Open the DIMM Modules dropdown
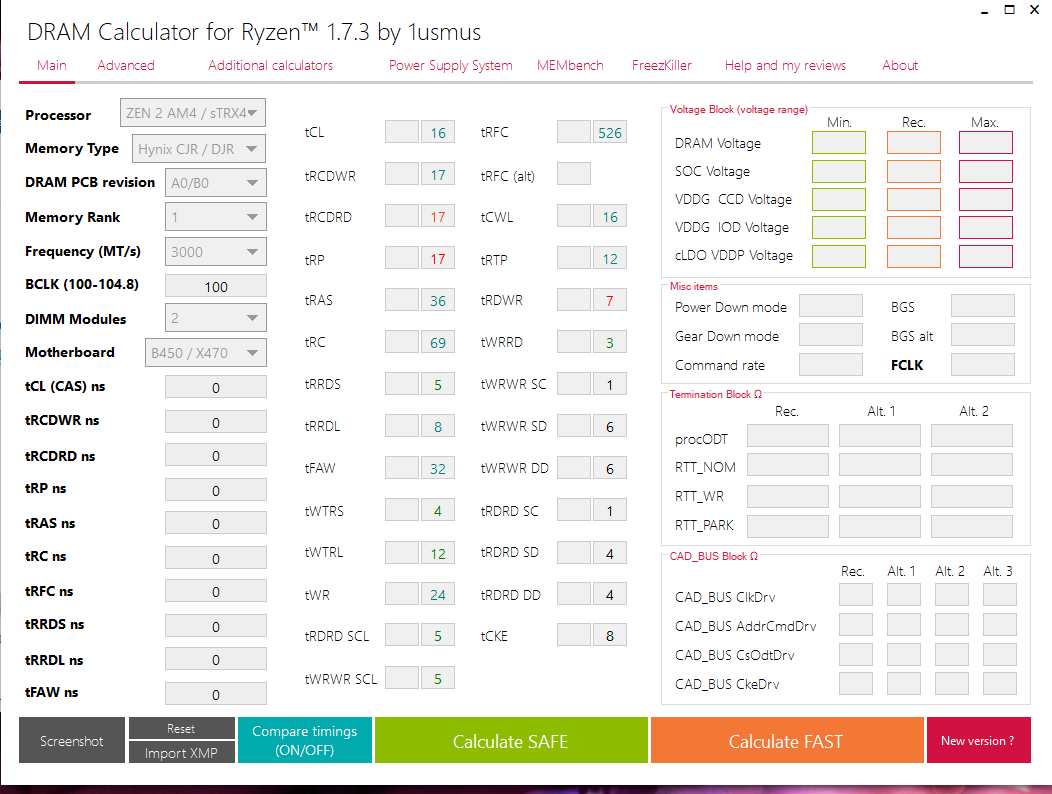The width and height of the screenshot is (1052, 794). pyautogui.click(x=215, y=318)
